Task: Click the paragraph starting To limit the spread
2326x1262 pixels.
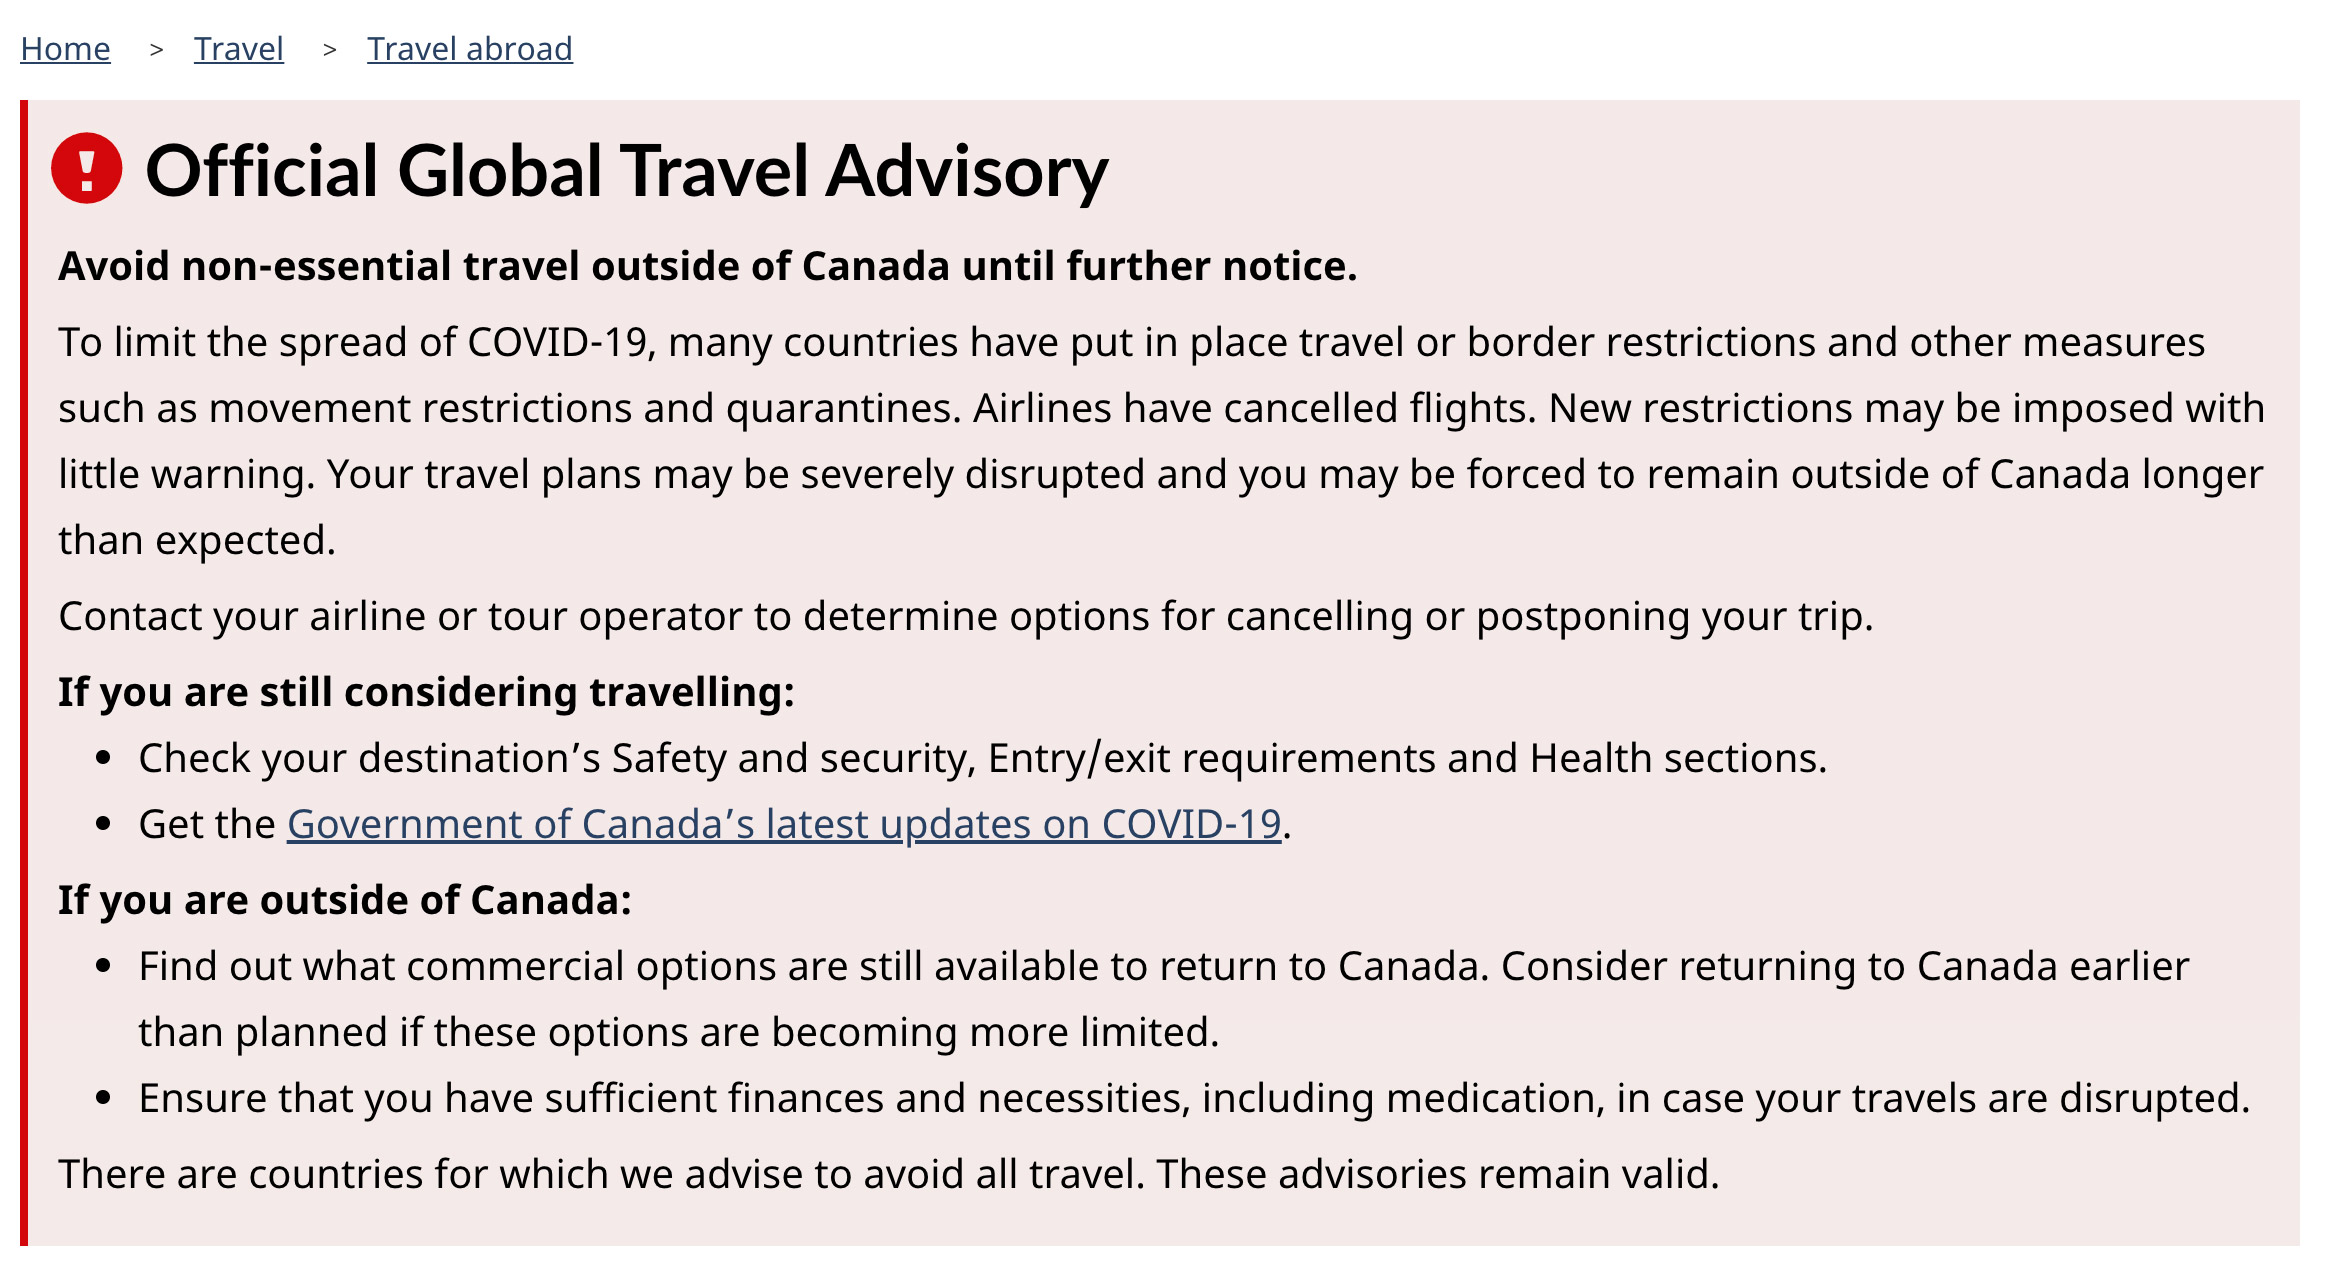Action: coord(1161,441)
